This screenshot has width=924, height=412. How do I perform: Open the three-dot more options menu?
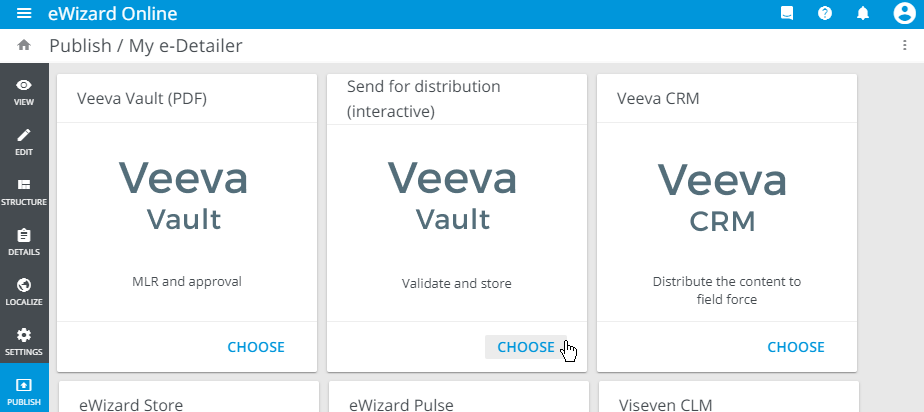[x=905, y=46]
